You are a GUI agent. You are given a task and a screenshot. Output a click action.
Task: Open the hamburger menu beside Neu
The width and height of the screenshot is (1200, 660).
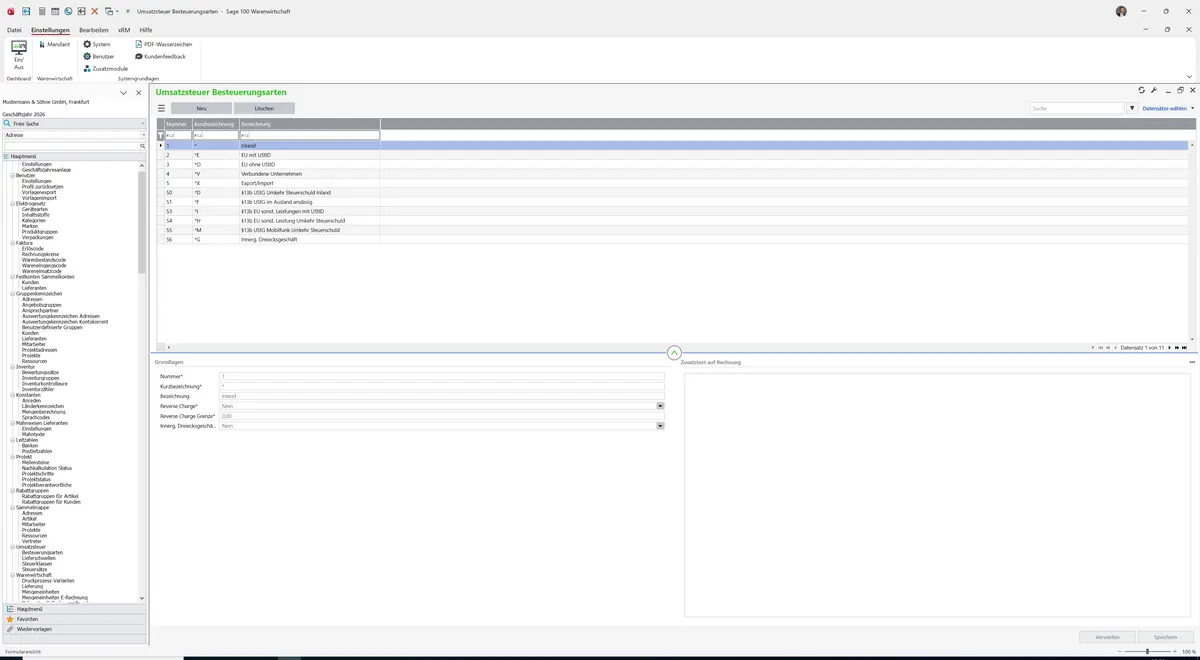161,108
